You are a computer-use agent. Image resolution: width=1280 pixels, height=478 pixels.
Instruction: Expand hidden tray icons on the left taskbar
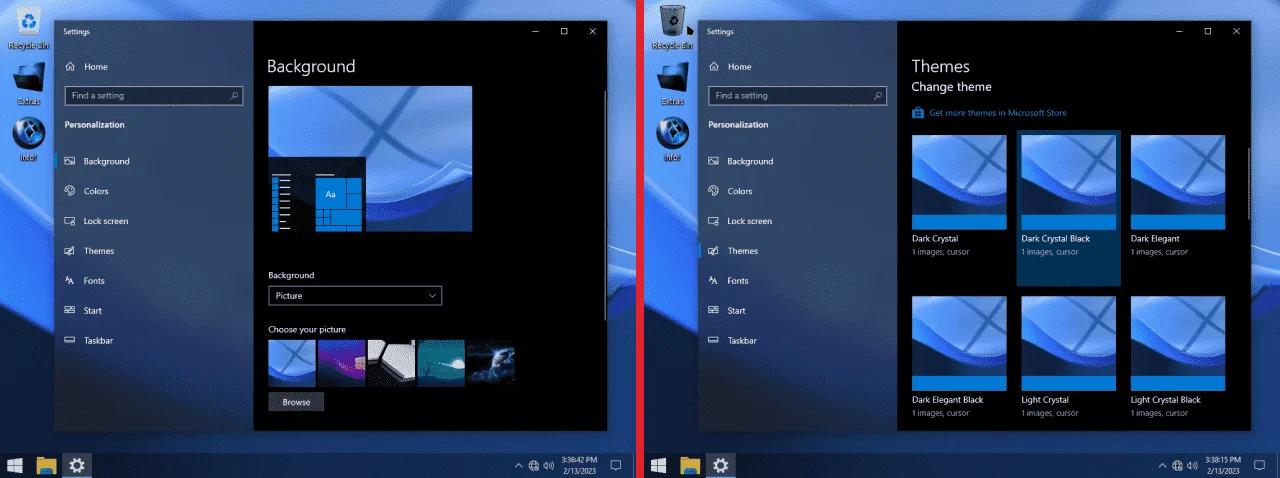coord(518,465)
